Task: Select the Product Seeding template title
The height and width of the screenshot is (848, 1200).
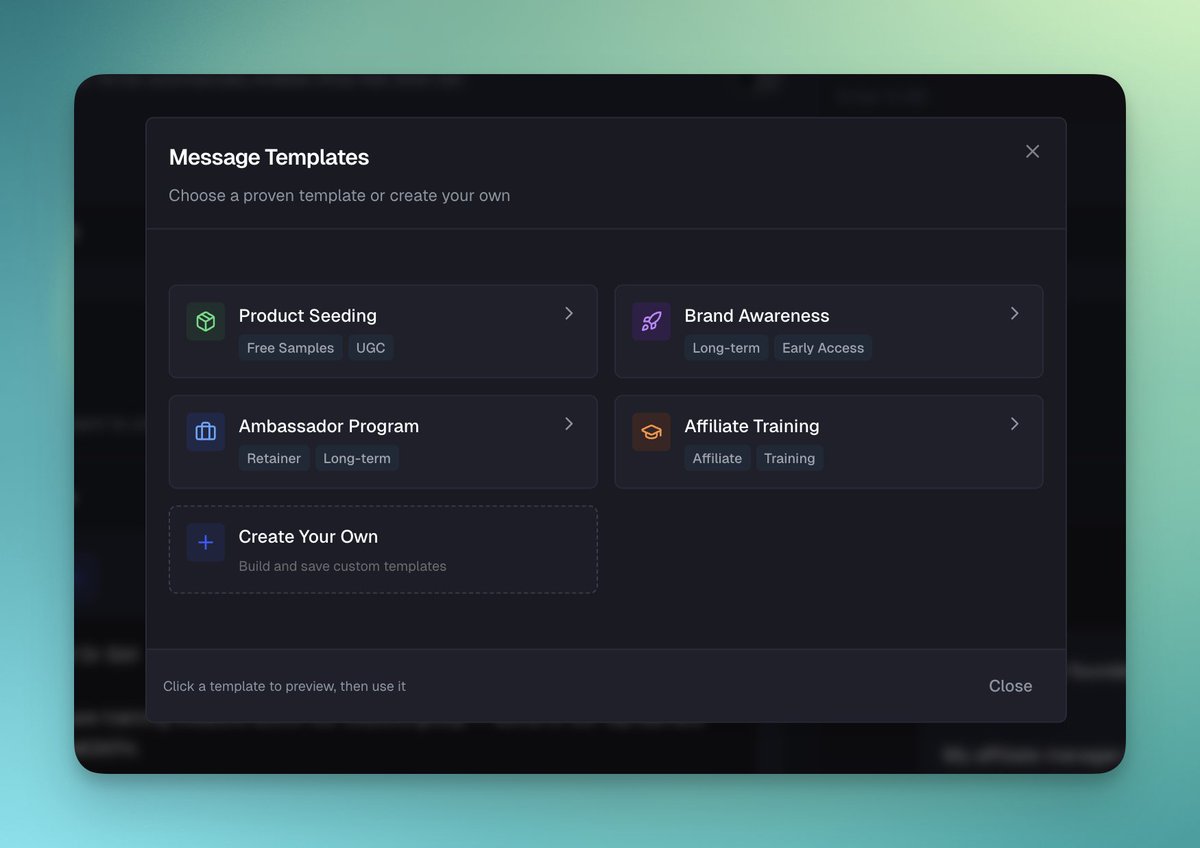Action: (x=308, y=316)
